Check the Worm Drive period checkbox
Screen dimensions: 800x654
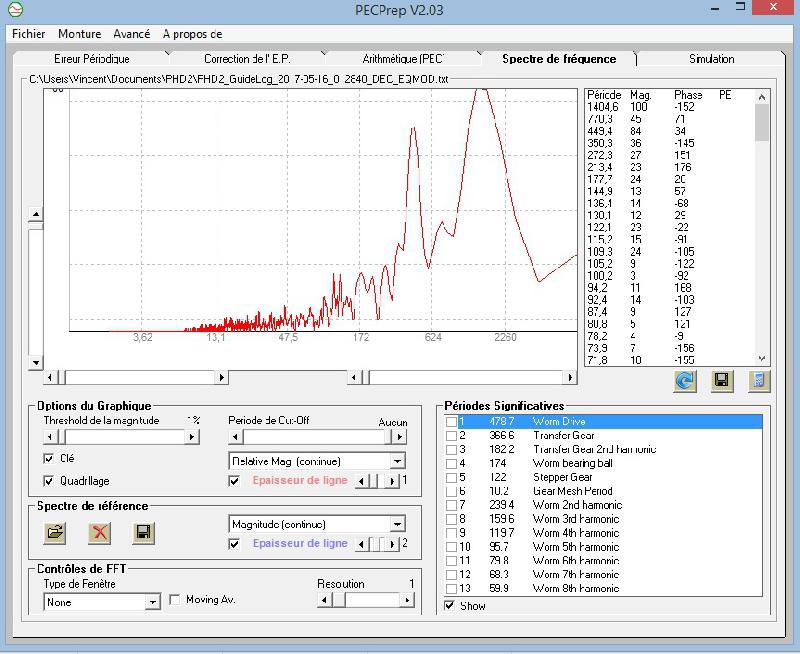coord(451,422)
